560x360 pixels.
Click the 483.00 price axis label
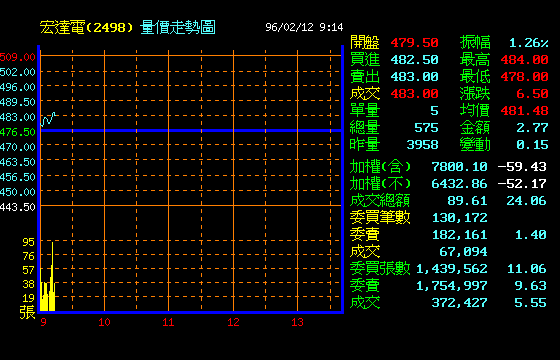(18, 117)
